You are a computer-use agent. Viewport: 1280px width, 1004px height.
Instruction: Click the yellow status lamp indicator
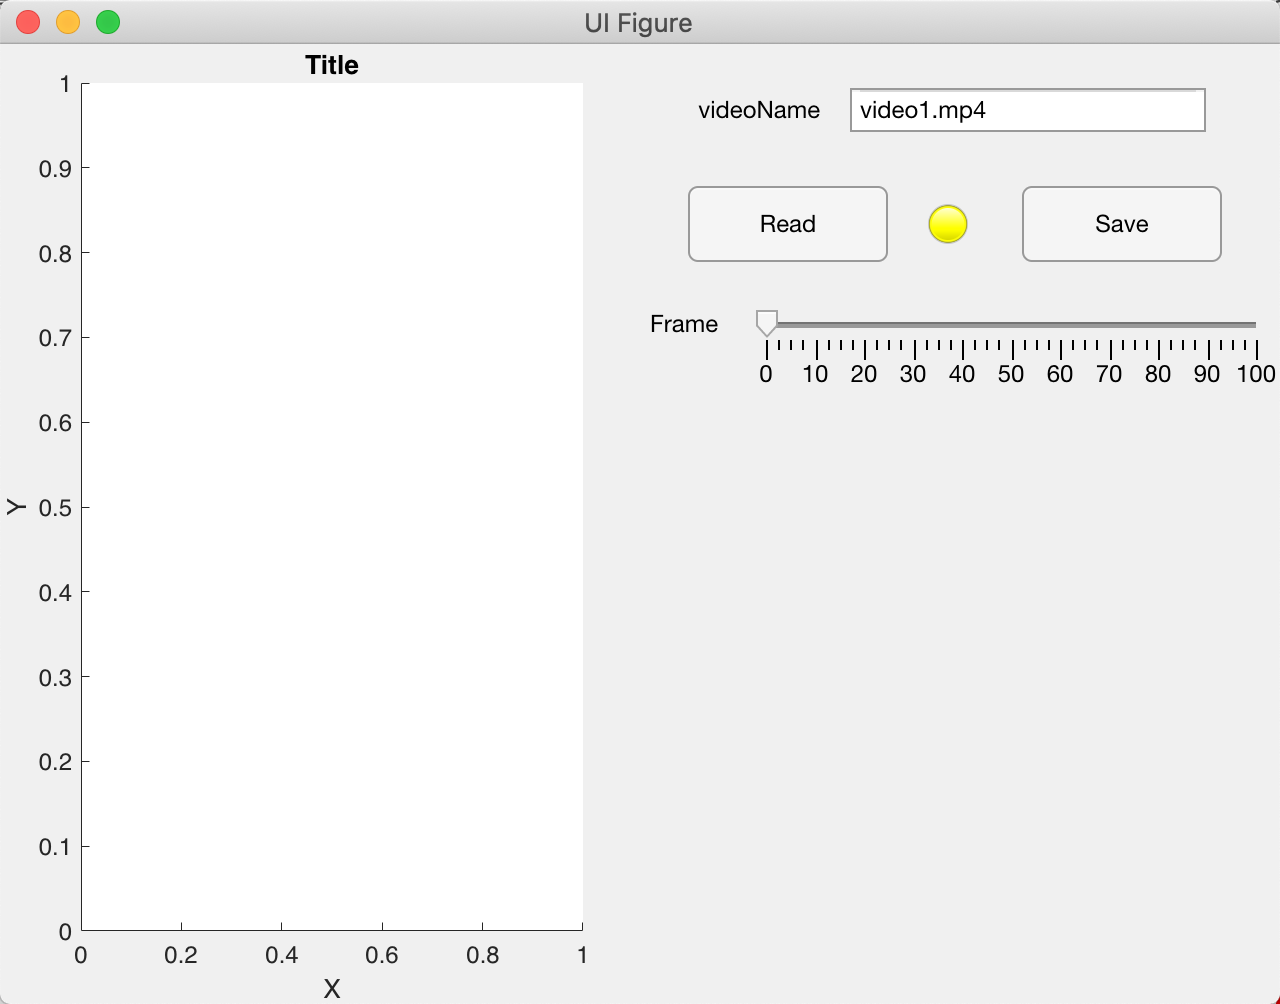(x=947, y=224)
